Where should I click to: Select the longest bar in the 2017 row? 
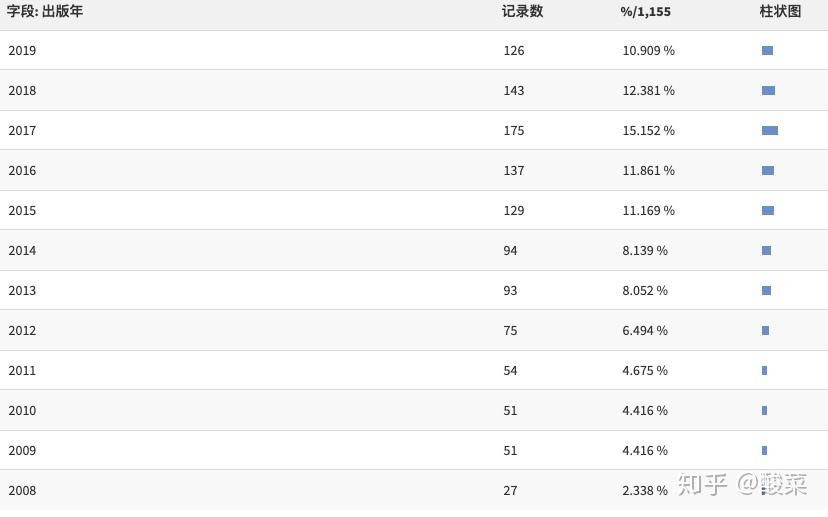coord(770,130)
